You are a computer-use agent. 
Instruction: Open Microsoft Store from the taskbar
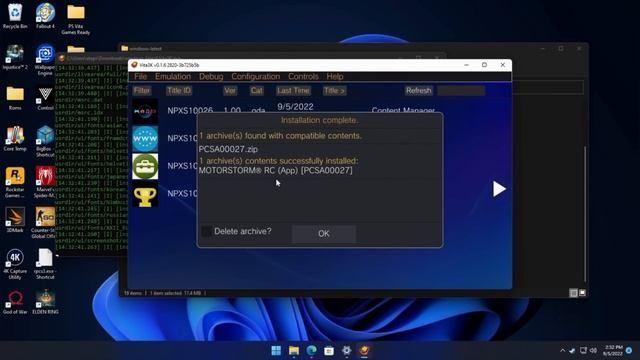click(329, 351)
